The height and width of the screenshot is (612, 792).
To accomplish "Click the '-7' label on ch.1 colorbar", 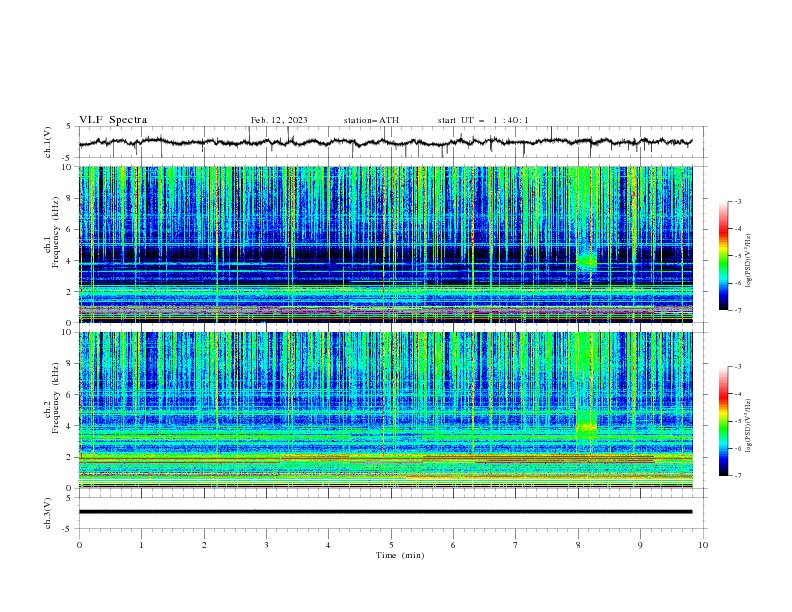I will coord(738,310).
